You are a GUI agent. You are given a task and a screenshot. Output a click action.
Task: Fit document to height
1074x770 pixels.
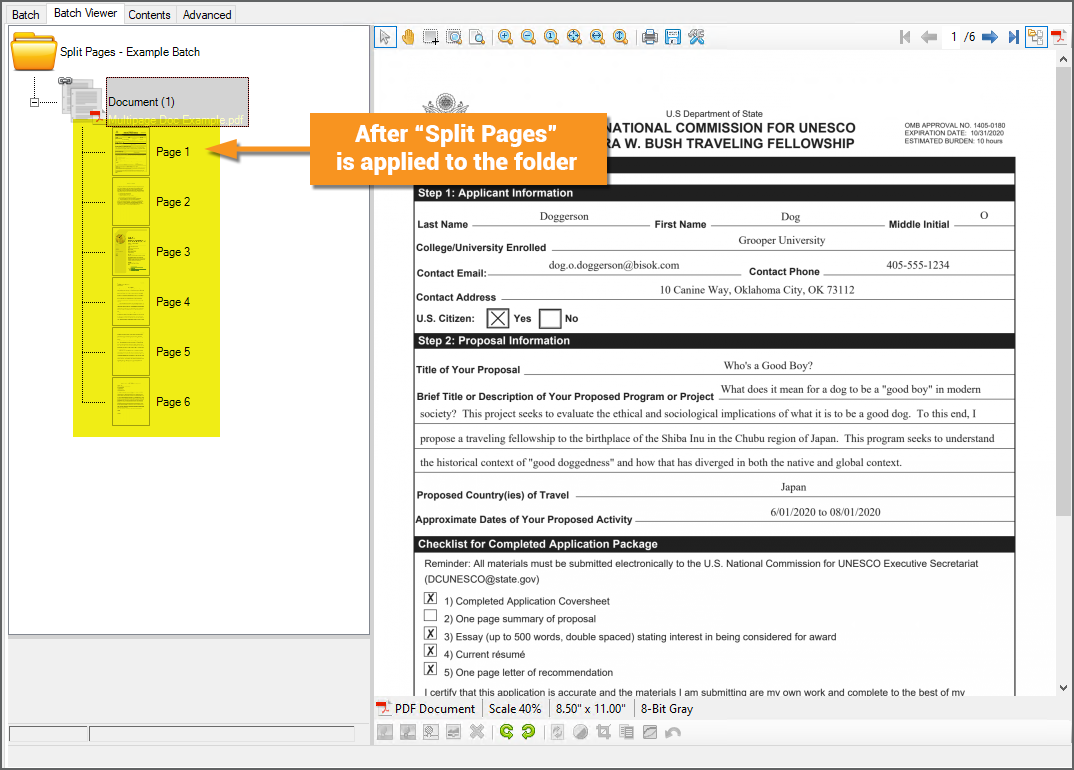click(621, 37)
